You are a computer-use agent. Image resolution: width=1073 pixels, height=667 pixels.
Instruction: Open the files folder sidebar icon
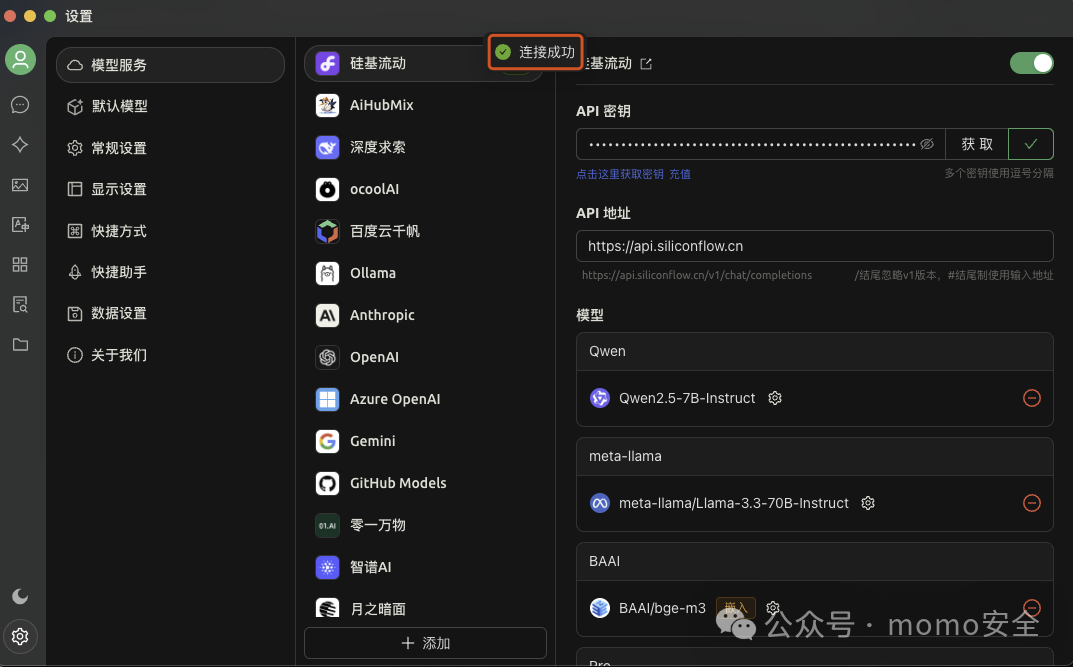click(20, 344)
